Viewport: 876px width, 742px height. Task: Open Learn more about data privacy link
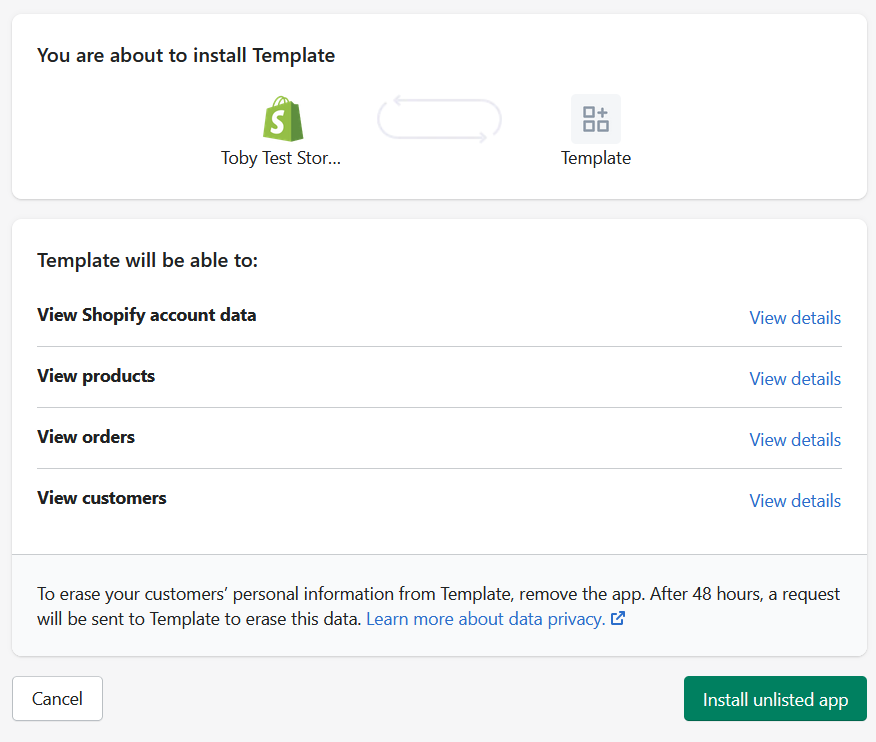pyautogui.click(x=485, y=619)
